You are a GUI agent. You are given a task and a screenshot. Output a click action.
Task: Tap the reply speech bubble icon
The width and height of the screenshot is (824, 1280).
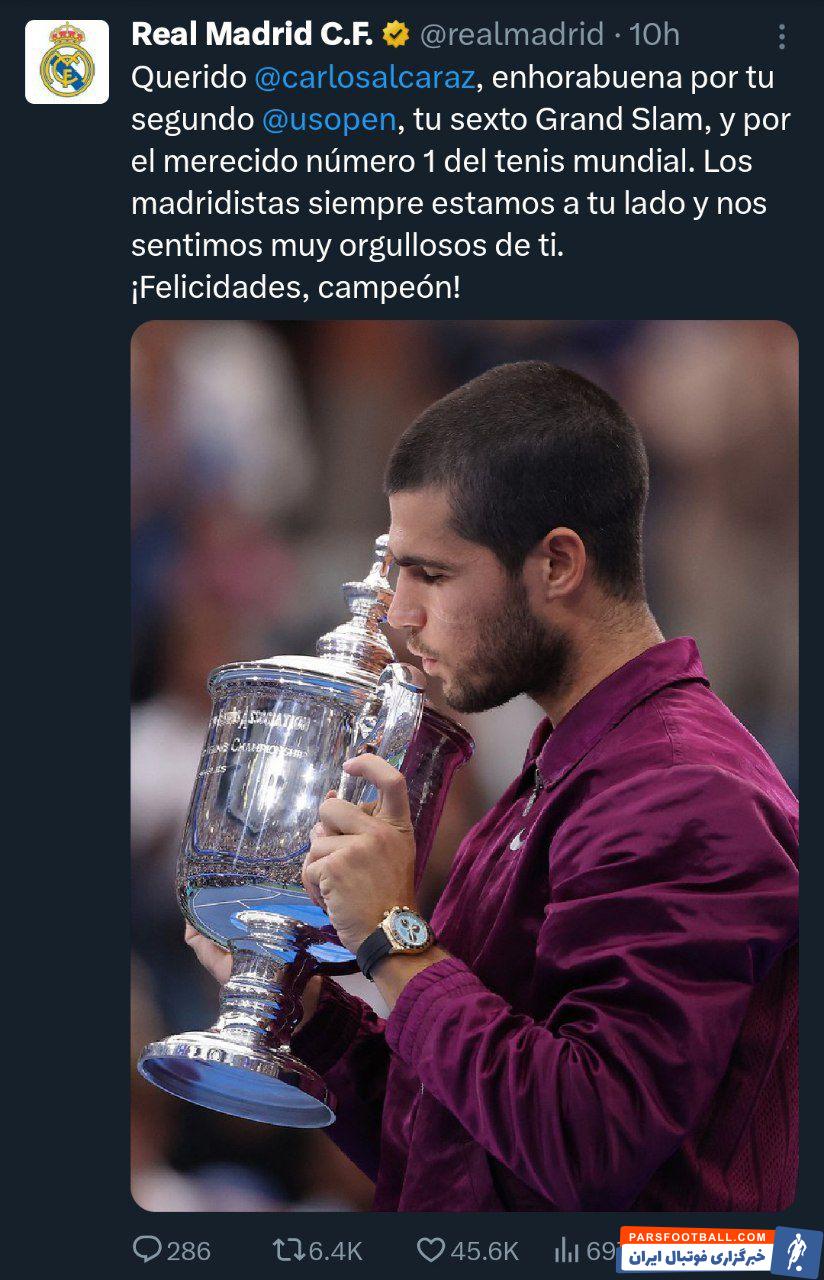tap(147, 1249)
